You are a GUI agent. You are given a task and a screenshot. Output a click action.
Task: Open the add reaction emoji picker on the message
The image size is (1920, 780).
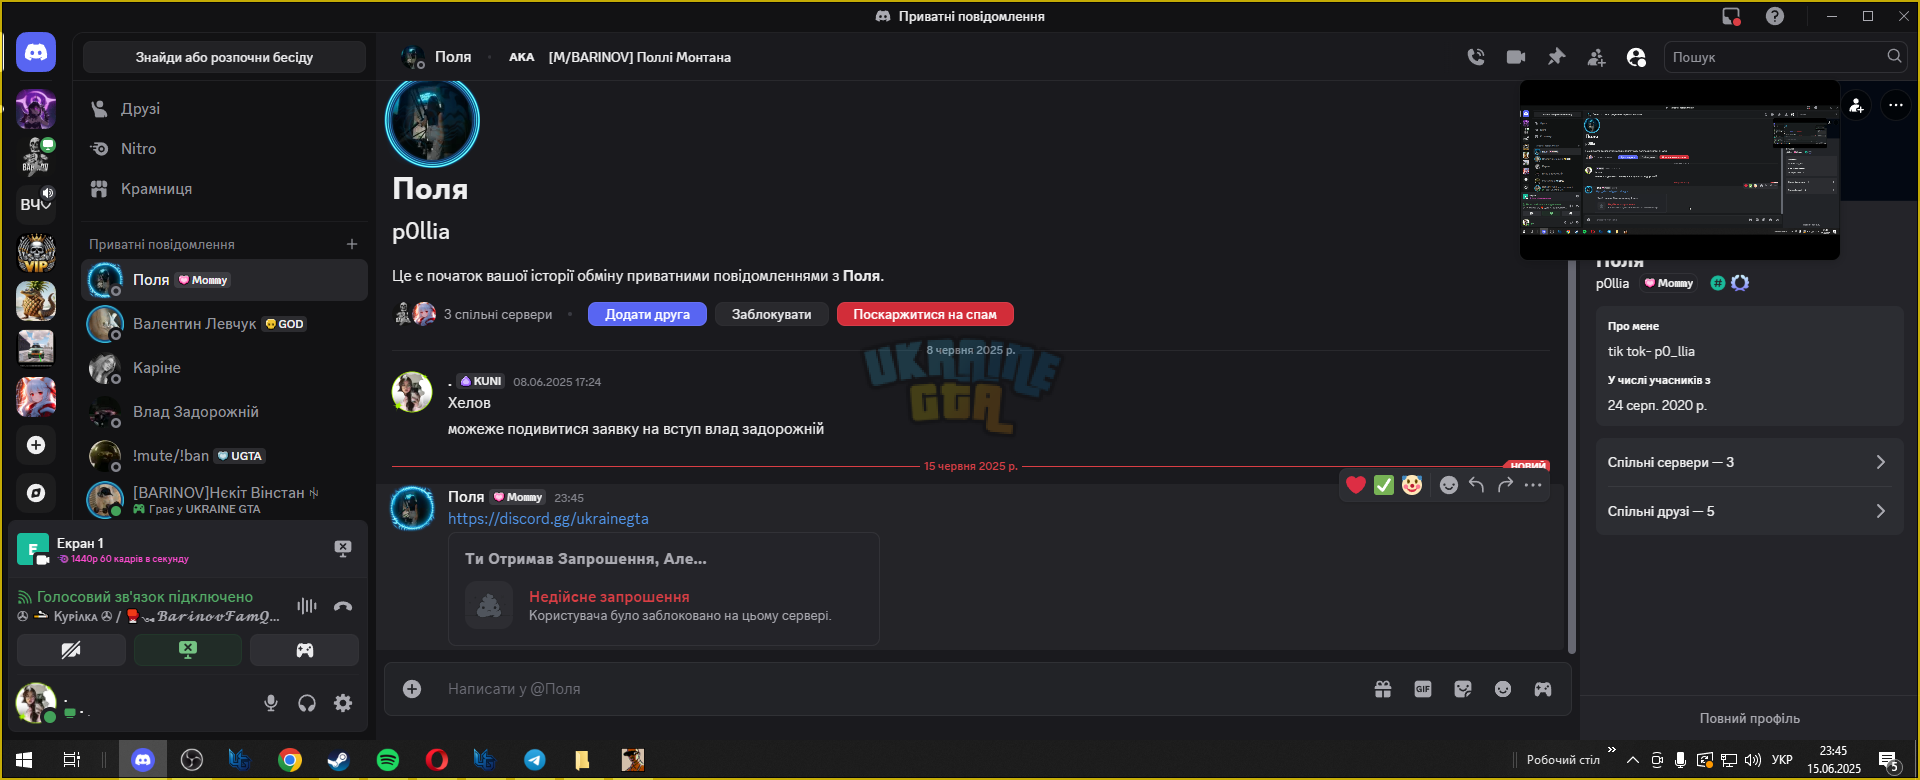[1449, 485]
